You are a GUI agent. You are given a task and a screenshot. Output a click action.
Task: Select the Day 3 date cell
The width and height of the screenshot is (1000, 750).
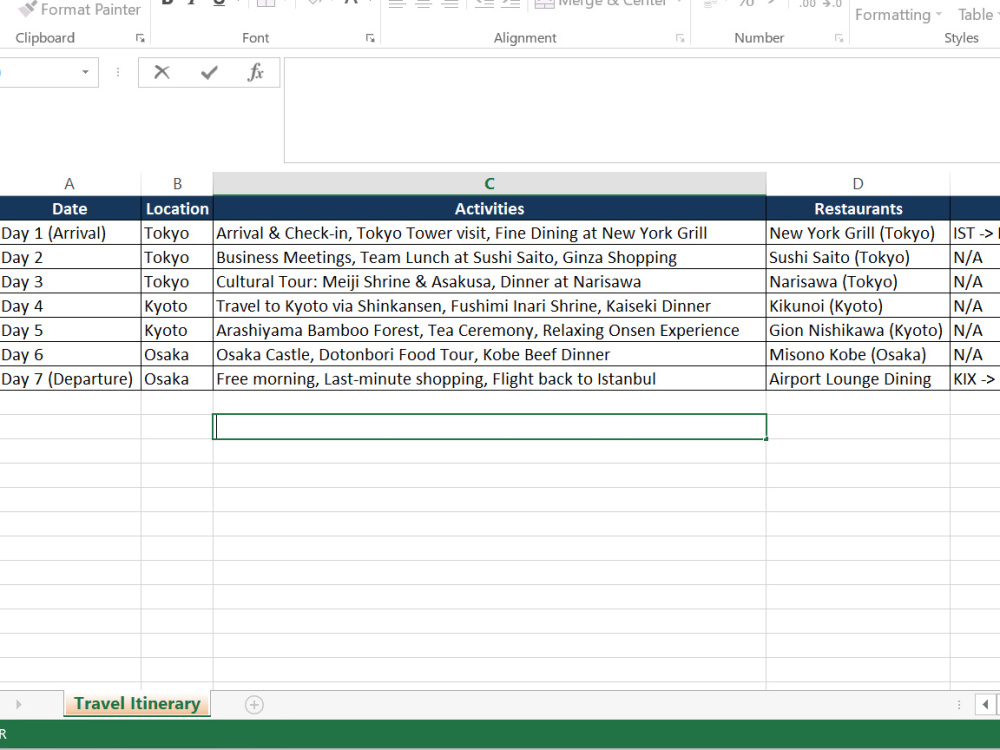point(70,281)
